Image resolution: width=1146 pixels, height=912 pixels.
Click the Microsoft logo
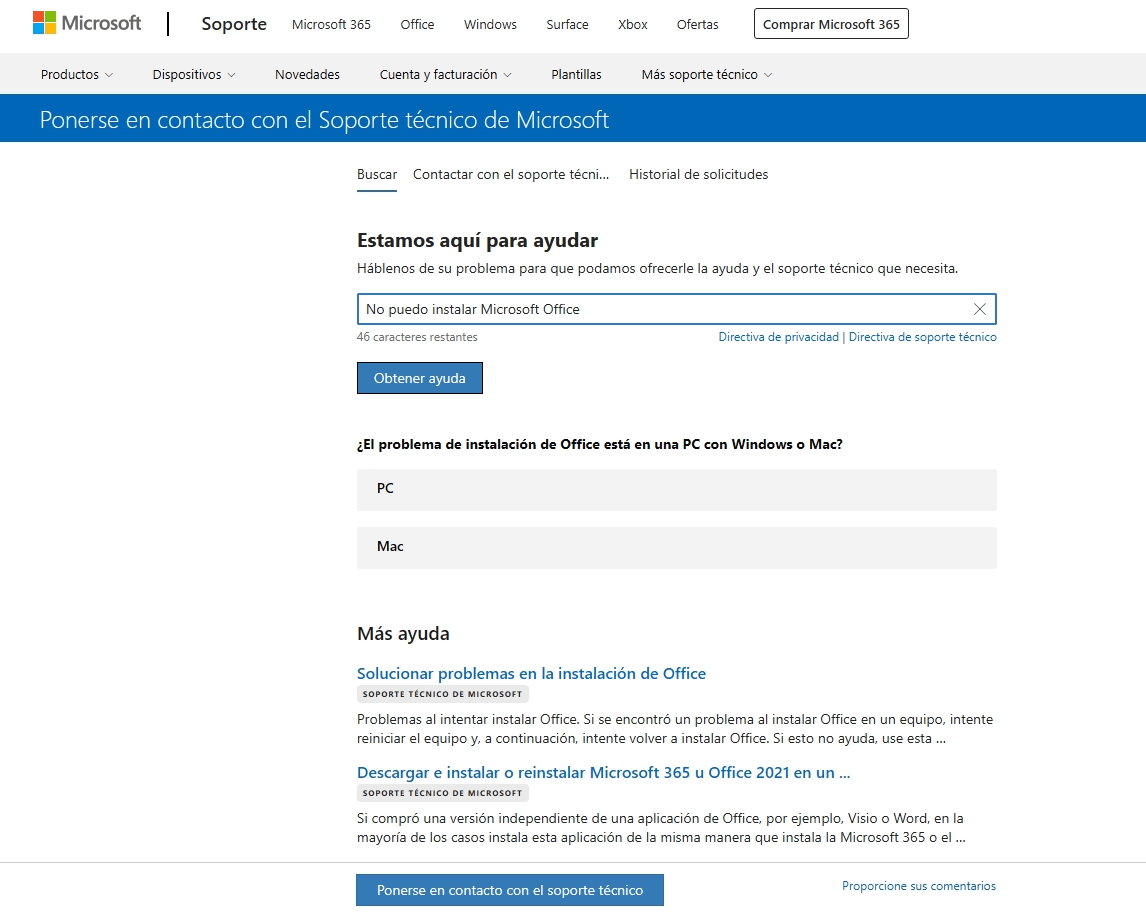[87, 23]
